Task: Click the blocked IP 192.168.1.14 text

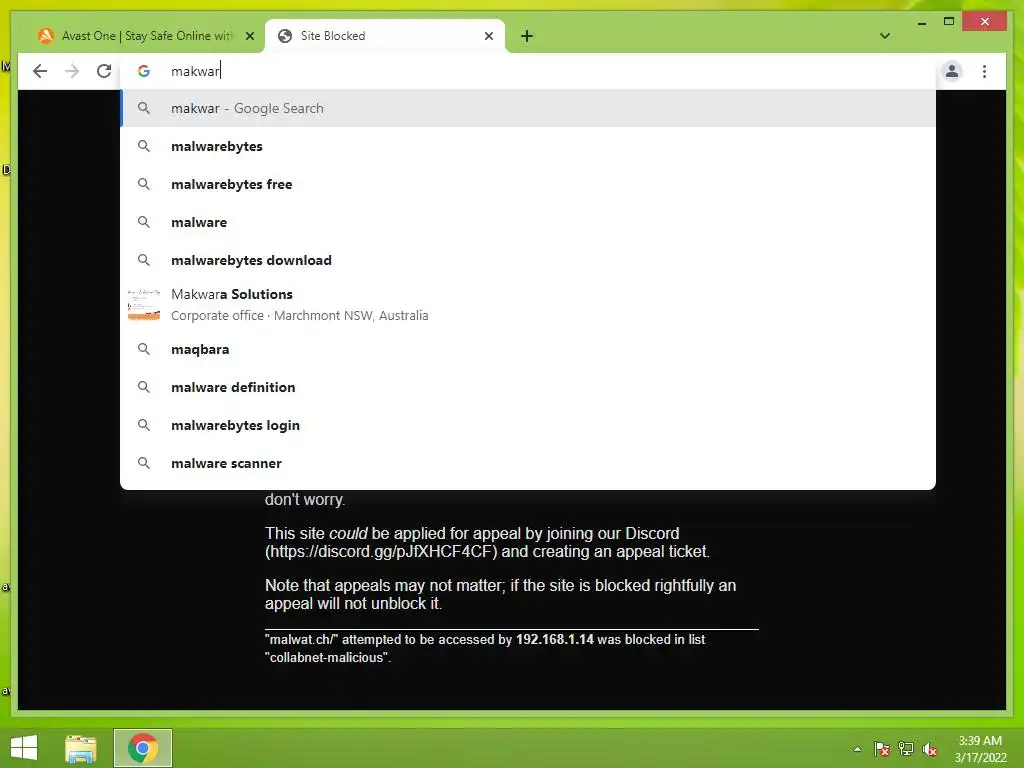Action: pyautogui.click(x=554, y=639)
